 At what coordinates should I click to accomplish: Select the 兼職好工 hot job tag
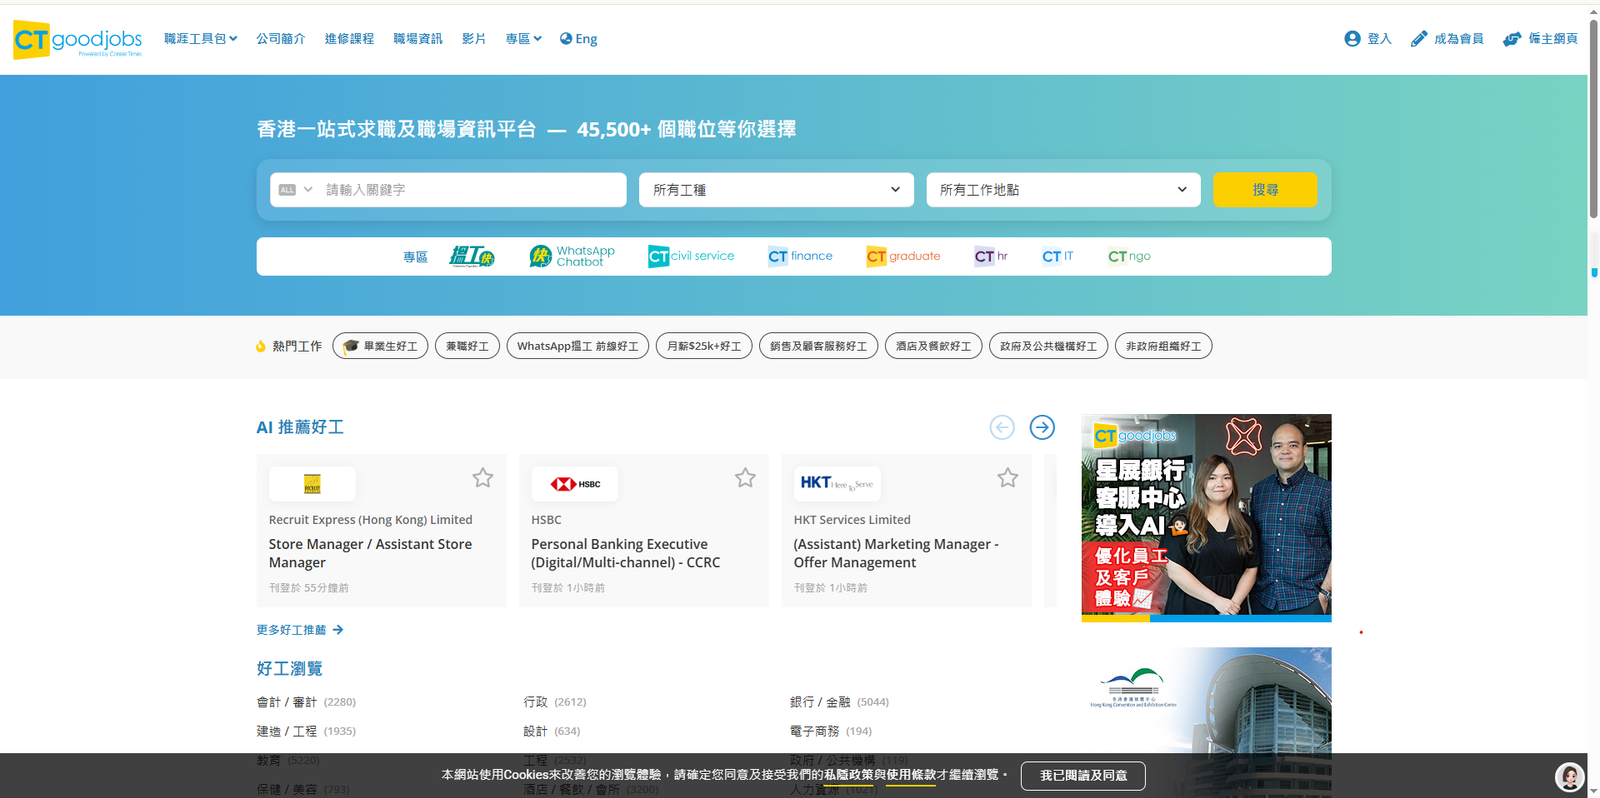coord(467,346)
